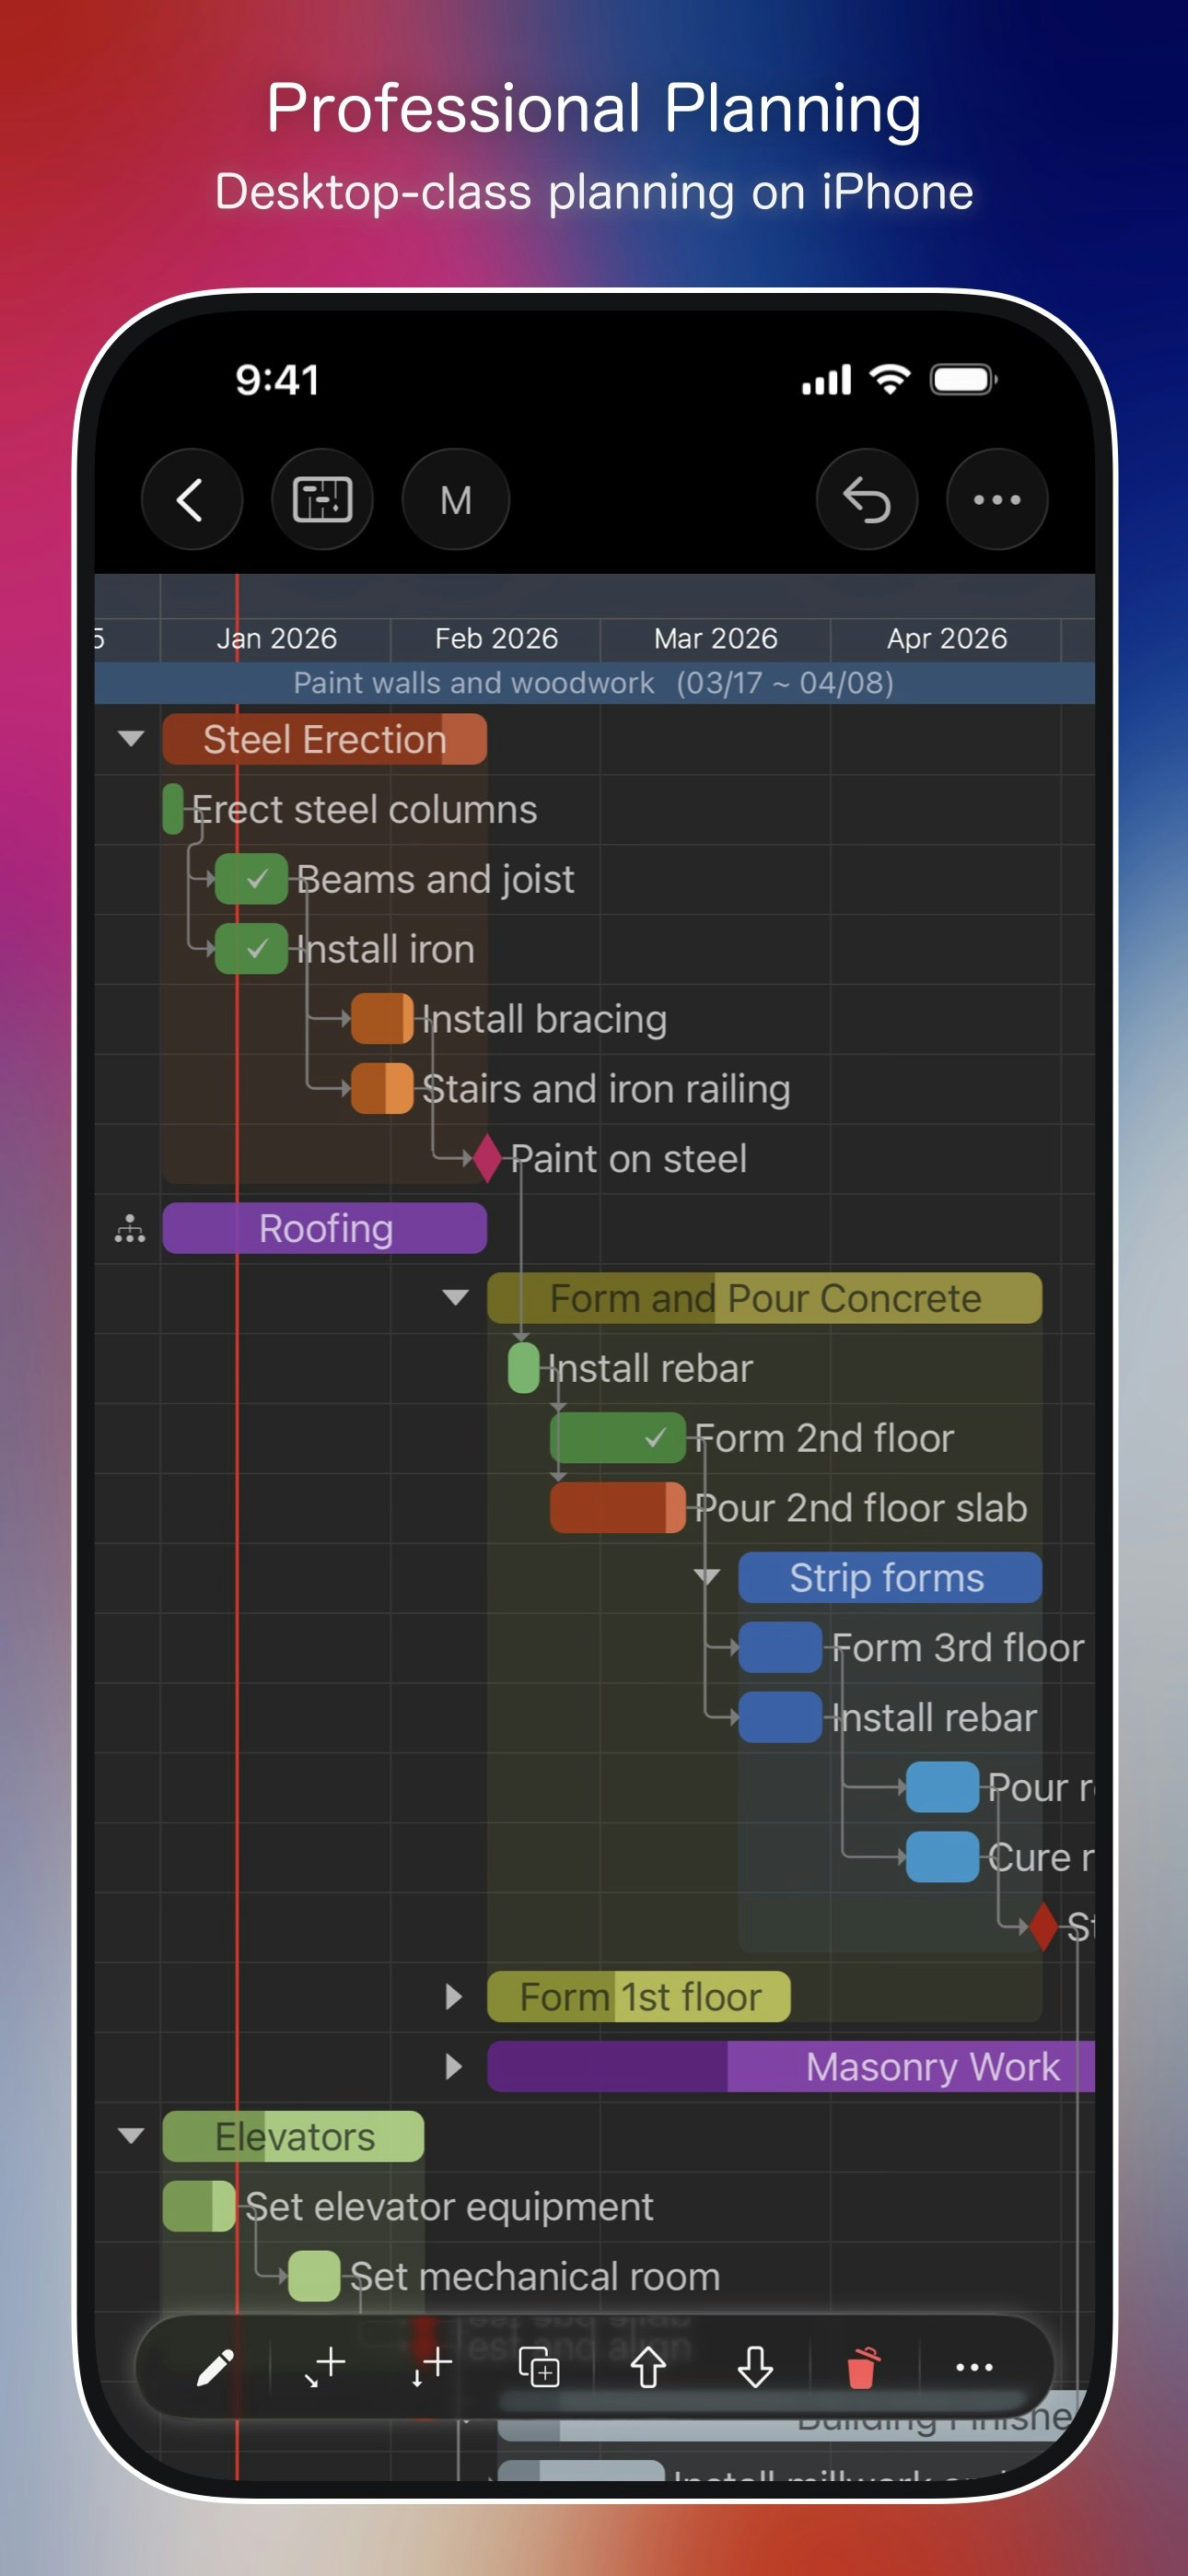Viewport: 1188px width, 2576px height.
Task: Tap Jan 2026 timeline header
Action: click(277, 638)
